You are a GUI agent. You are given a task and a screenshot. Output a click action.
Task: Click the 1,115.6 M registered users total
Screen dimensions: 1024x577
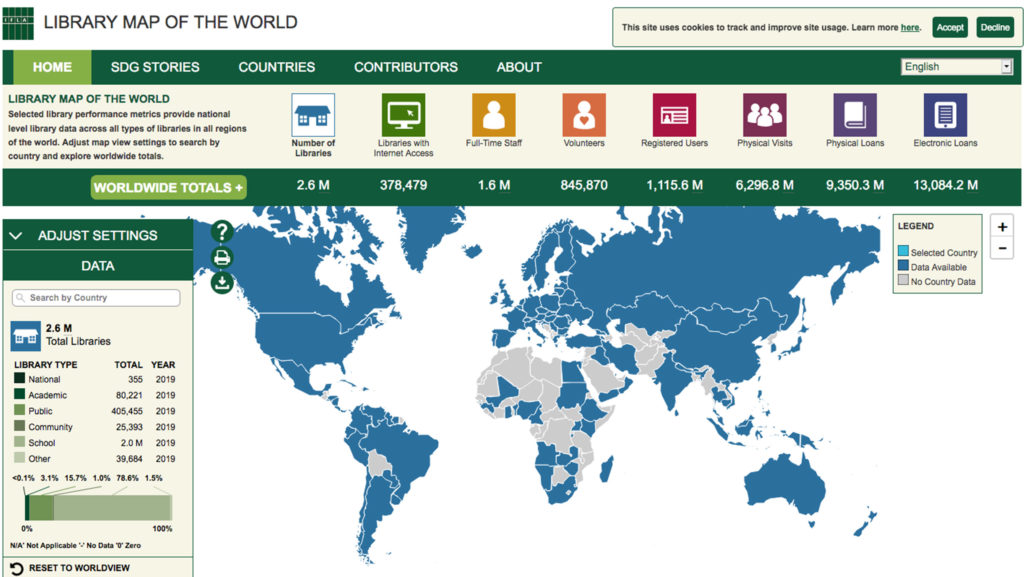tap(675, 185)
